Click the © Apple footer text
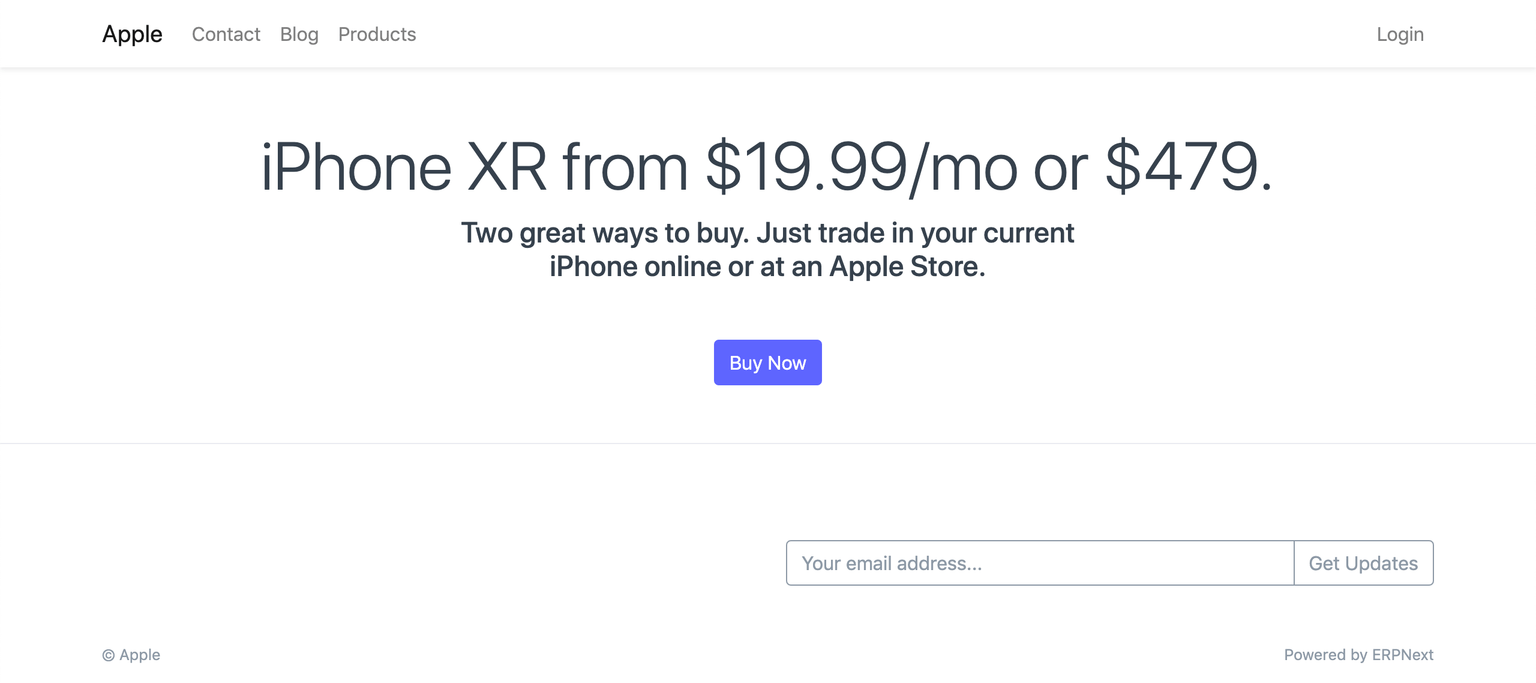The width and height of the screenshot is (1536, 683). pos(131,654)
